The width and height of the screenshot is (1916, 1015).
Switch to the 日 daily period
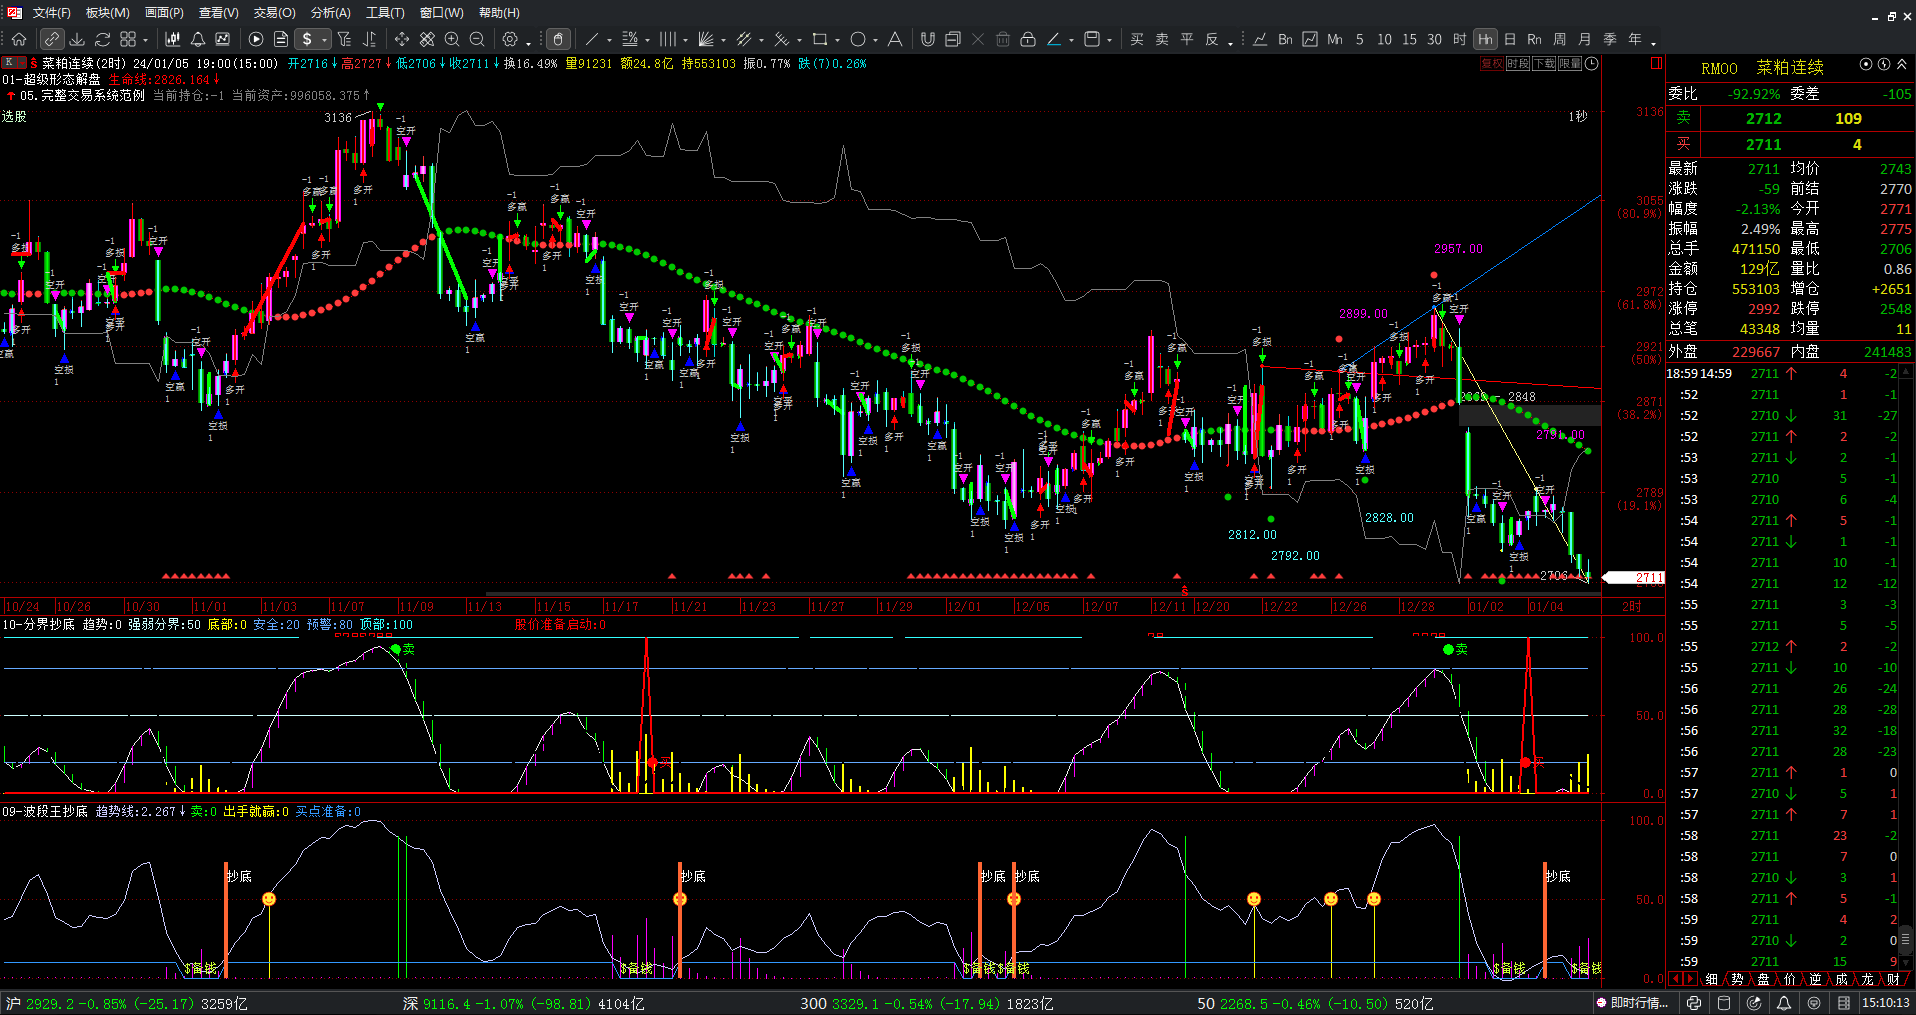(x=1510, y=39)
